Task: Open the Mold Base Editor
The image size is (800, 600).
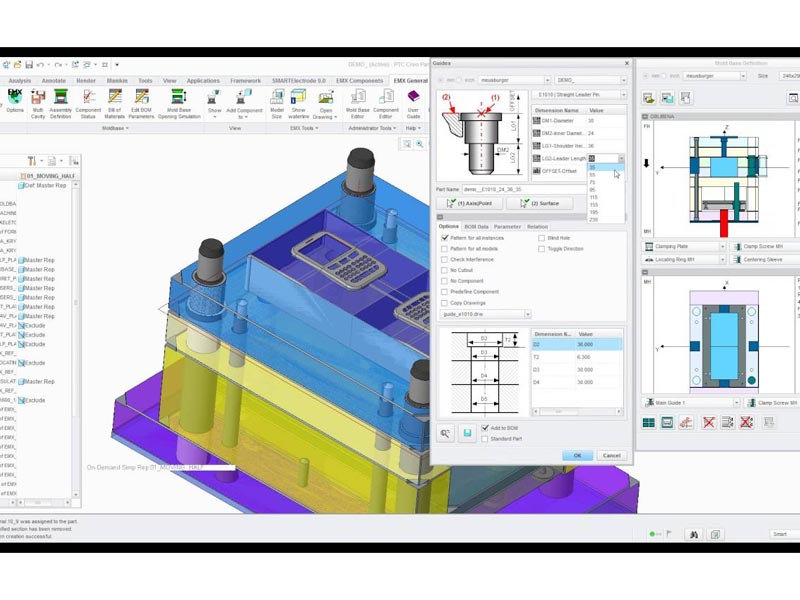Action: 357,100
